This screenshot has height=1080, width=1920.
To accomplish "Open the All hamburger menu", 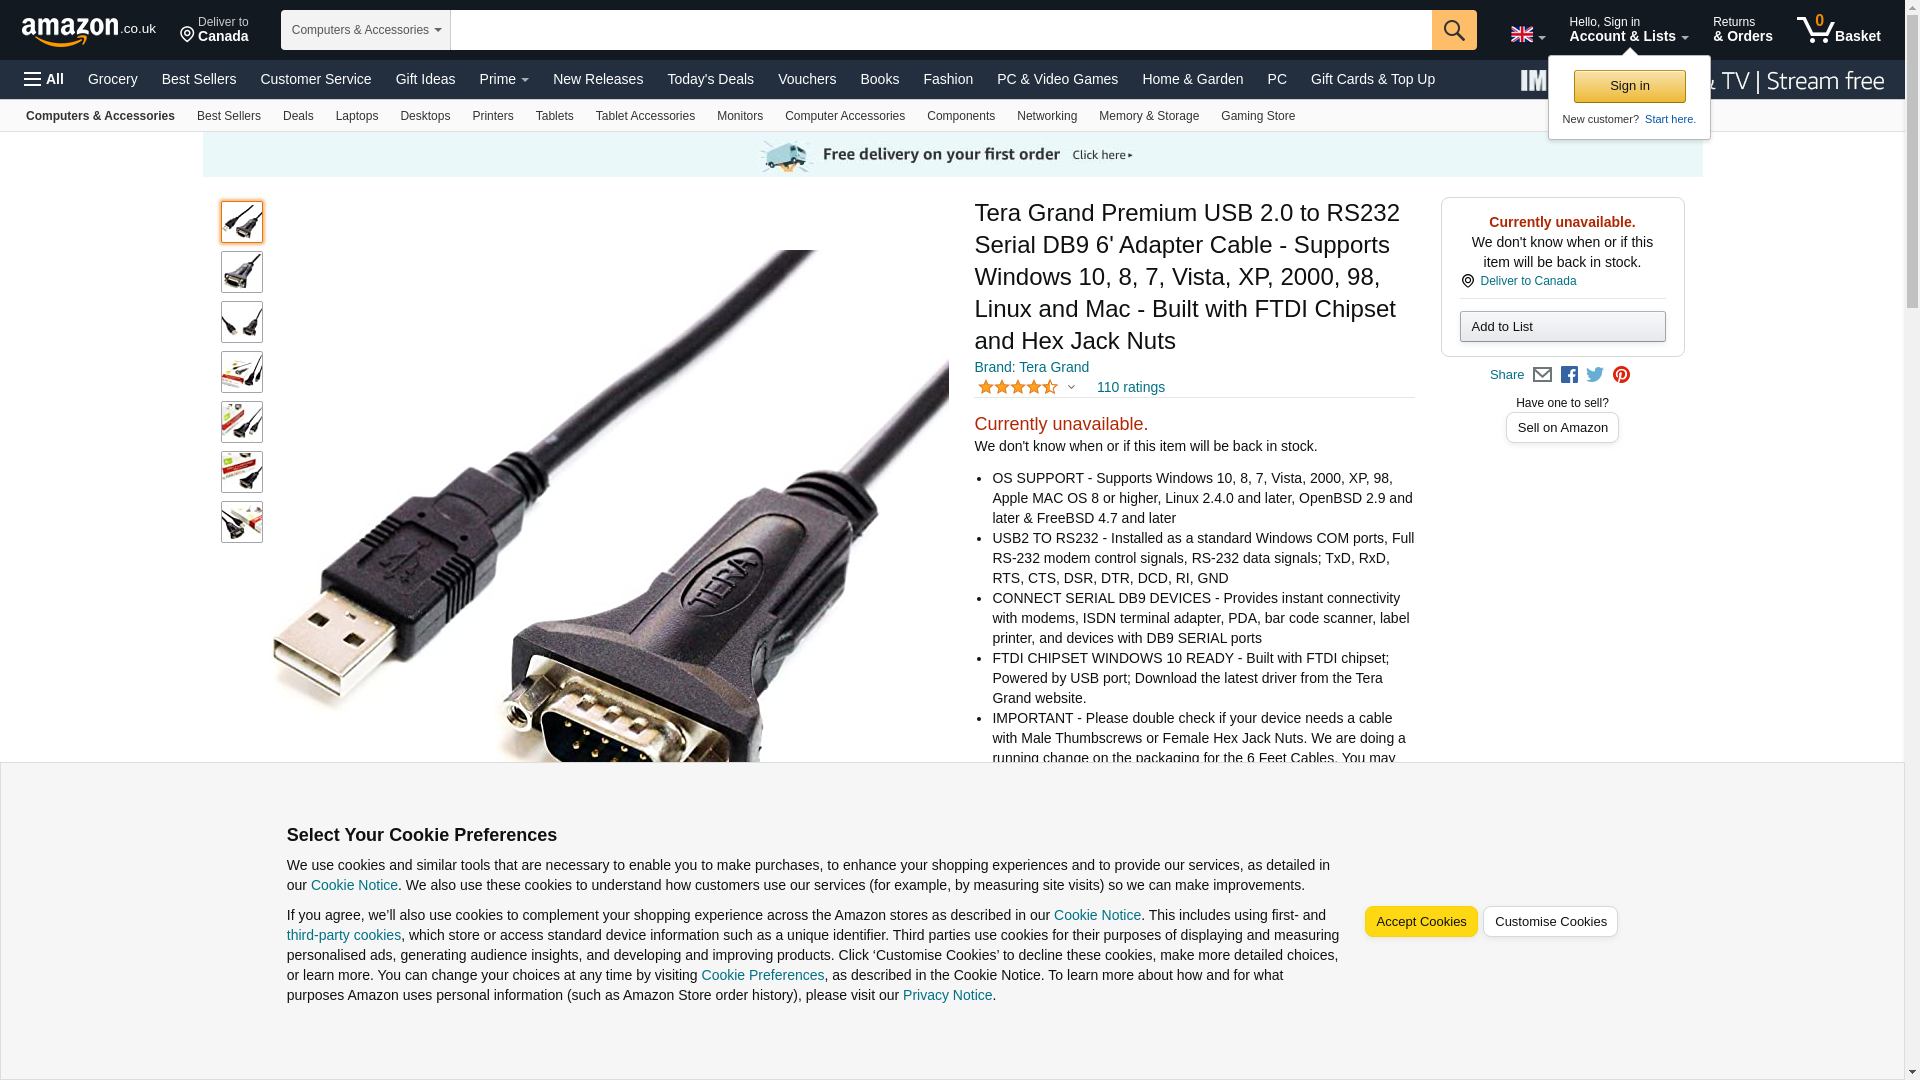I will click(x=44, y=79).
